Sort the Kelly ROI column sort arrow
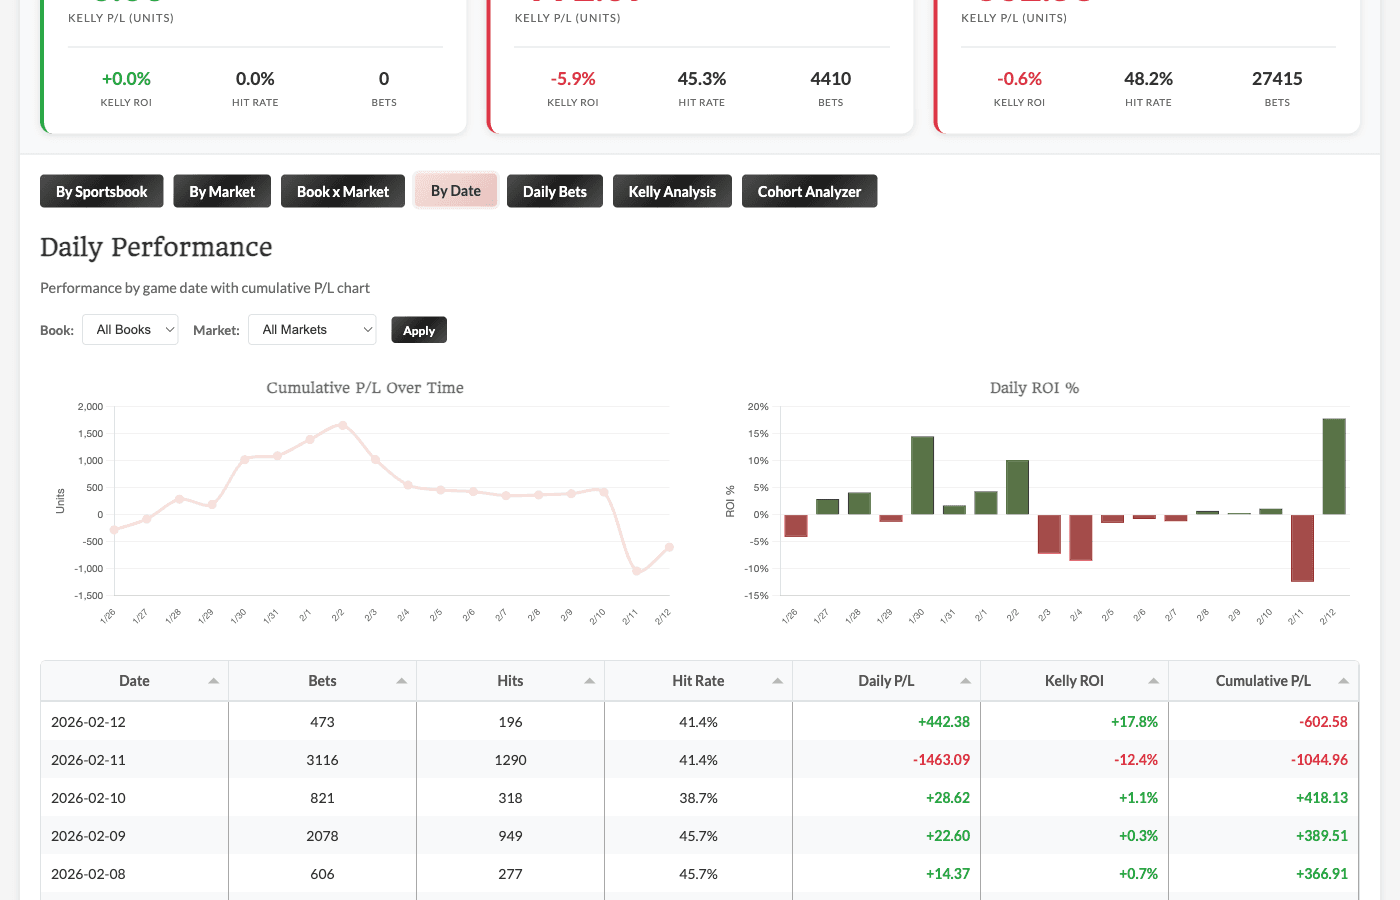Viewport: 1400px width, 900px height. 1151,680
